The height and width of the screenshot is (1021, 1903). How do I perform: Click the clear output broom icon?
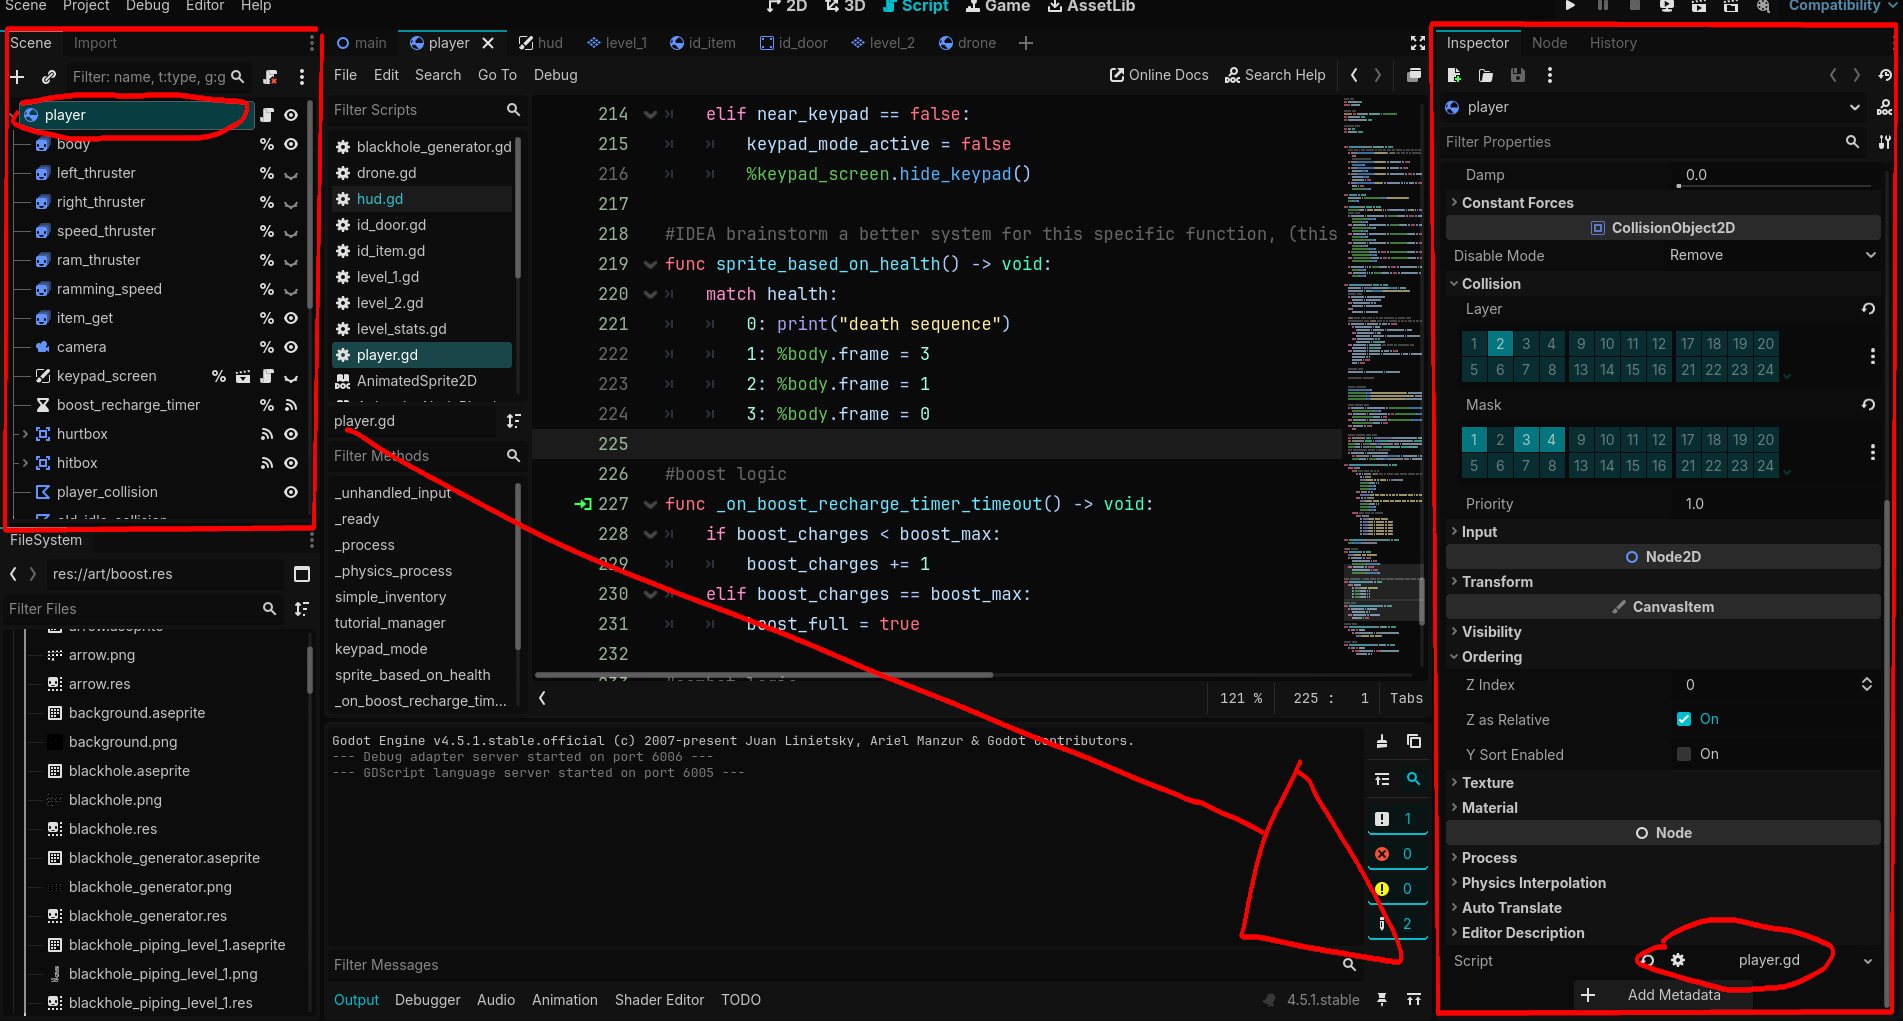[1381, 741]
